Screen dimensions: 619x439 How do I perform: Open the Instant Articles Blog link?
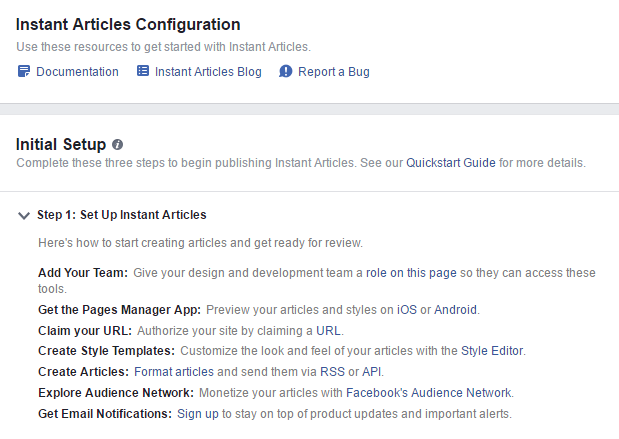click(x=208, y=72)
